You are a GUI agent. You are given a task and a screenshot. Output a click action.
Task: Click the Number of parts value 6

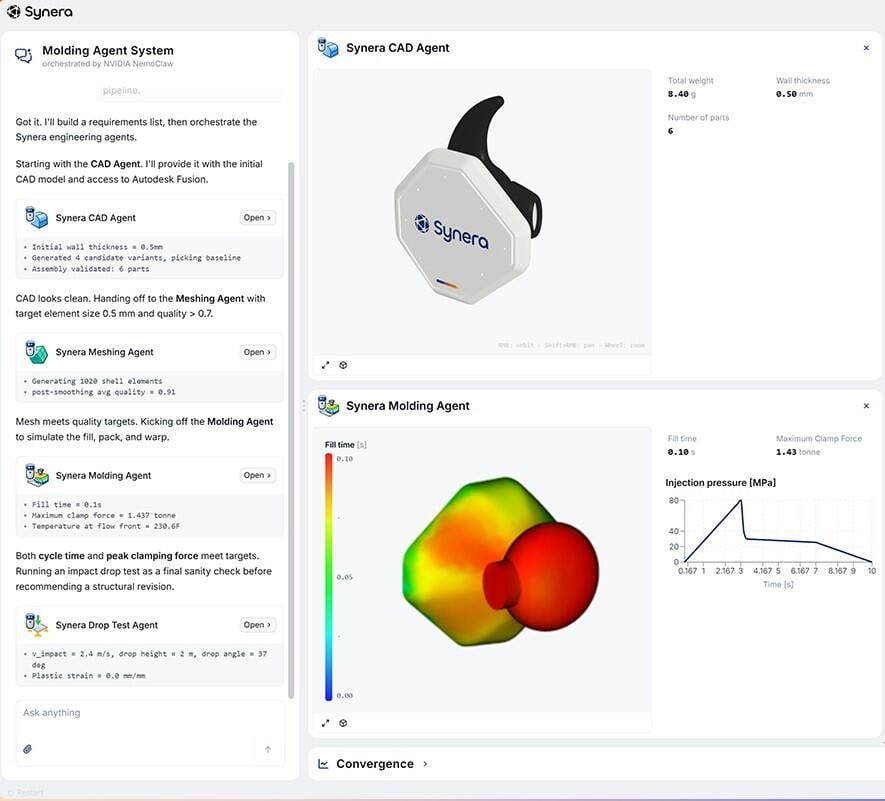coord(671,131)
